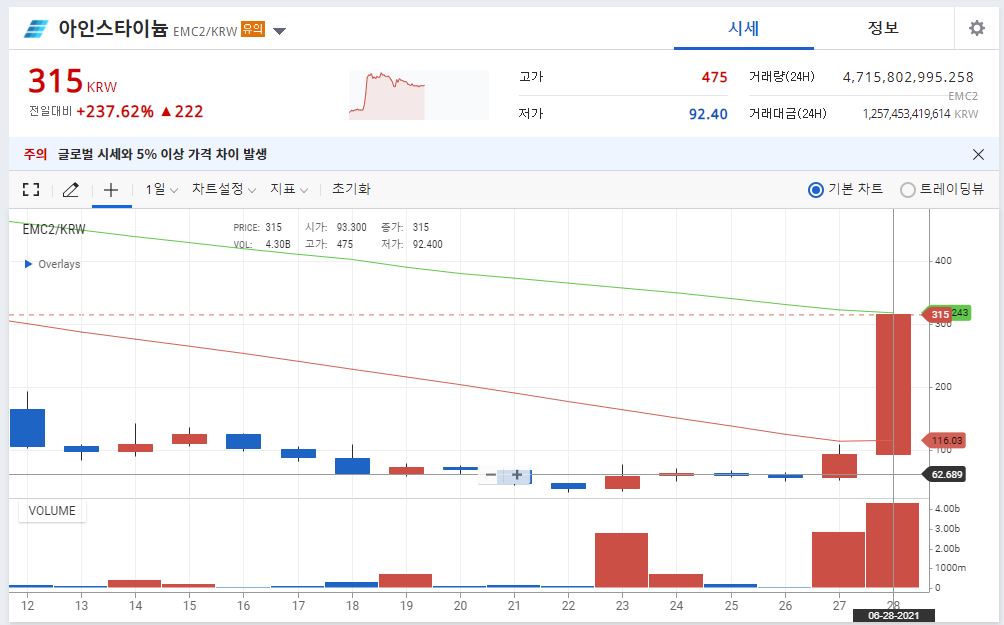Viewport: 1004px width, 625px height.
Task: Click the 유의 warning badge
Action: (258, 30)
